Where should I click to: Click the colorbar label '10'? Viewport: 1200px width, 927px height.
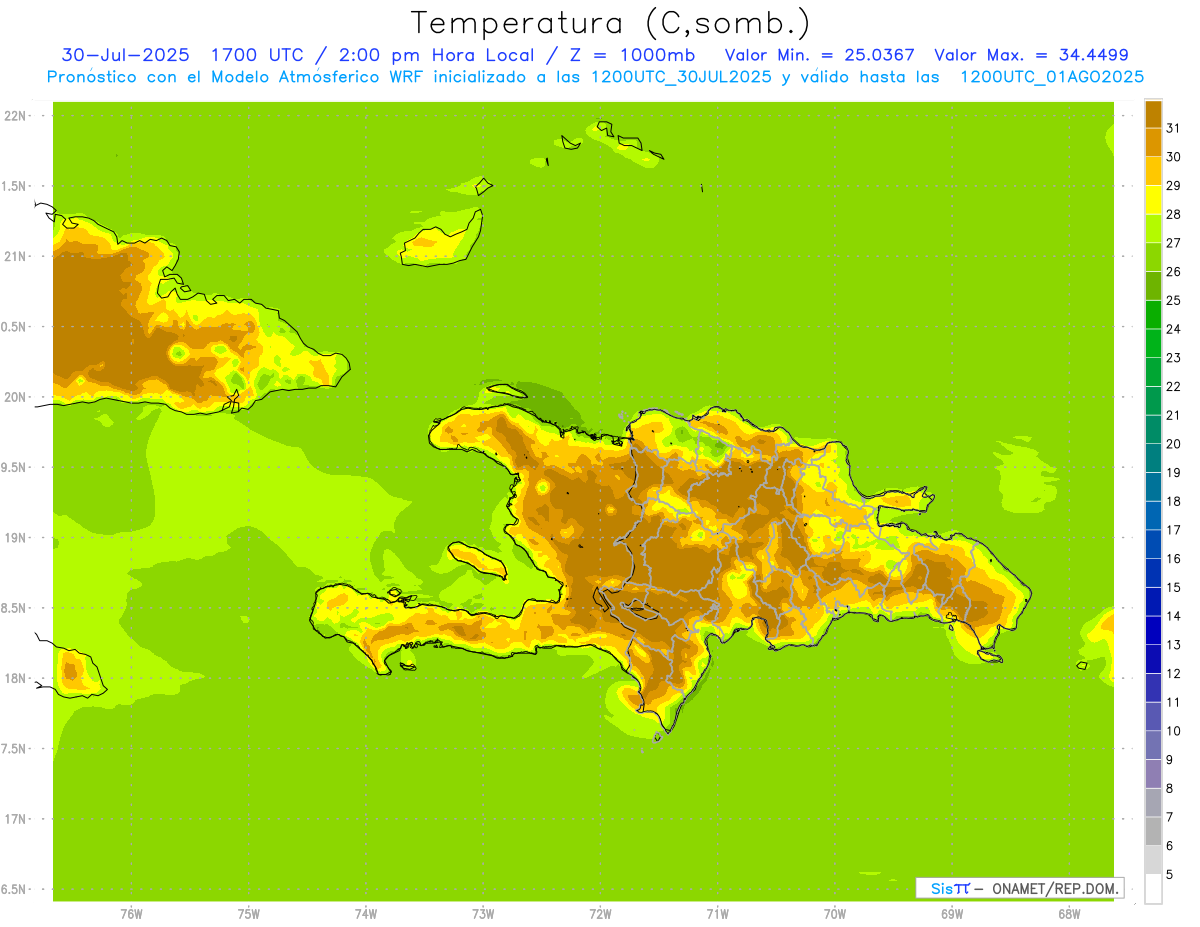[1173, 731]
